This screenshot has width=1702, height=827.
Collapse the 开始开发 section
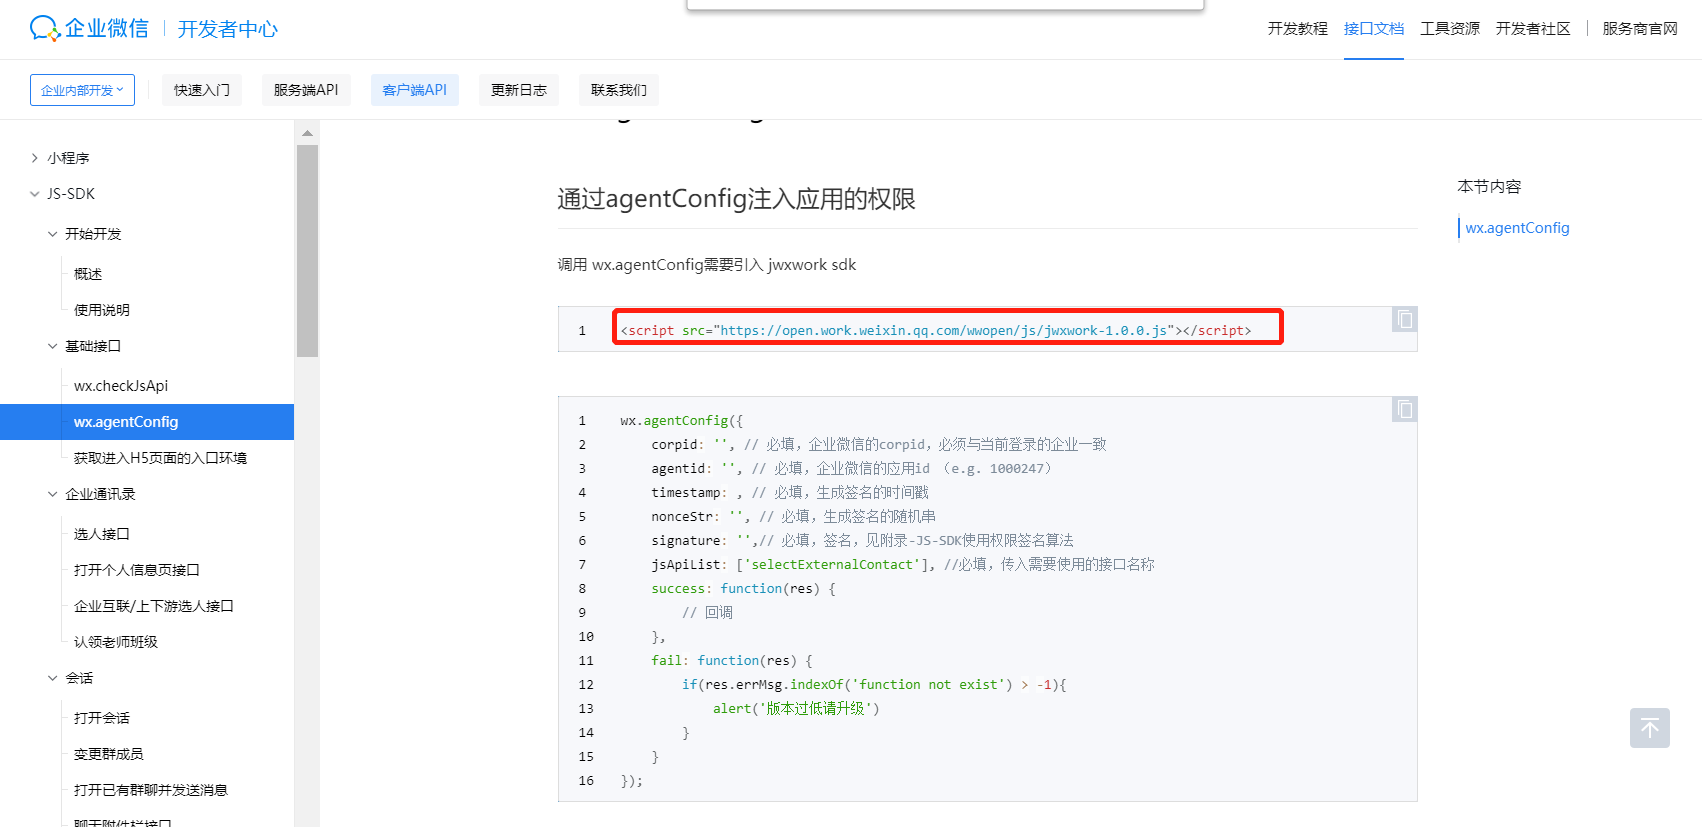pos(53,234)
